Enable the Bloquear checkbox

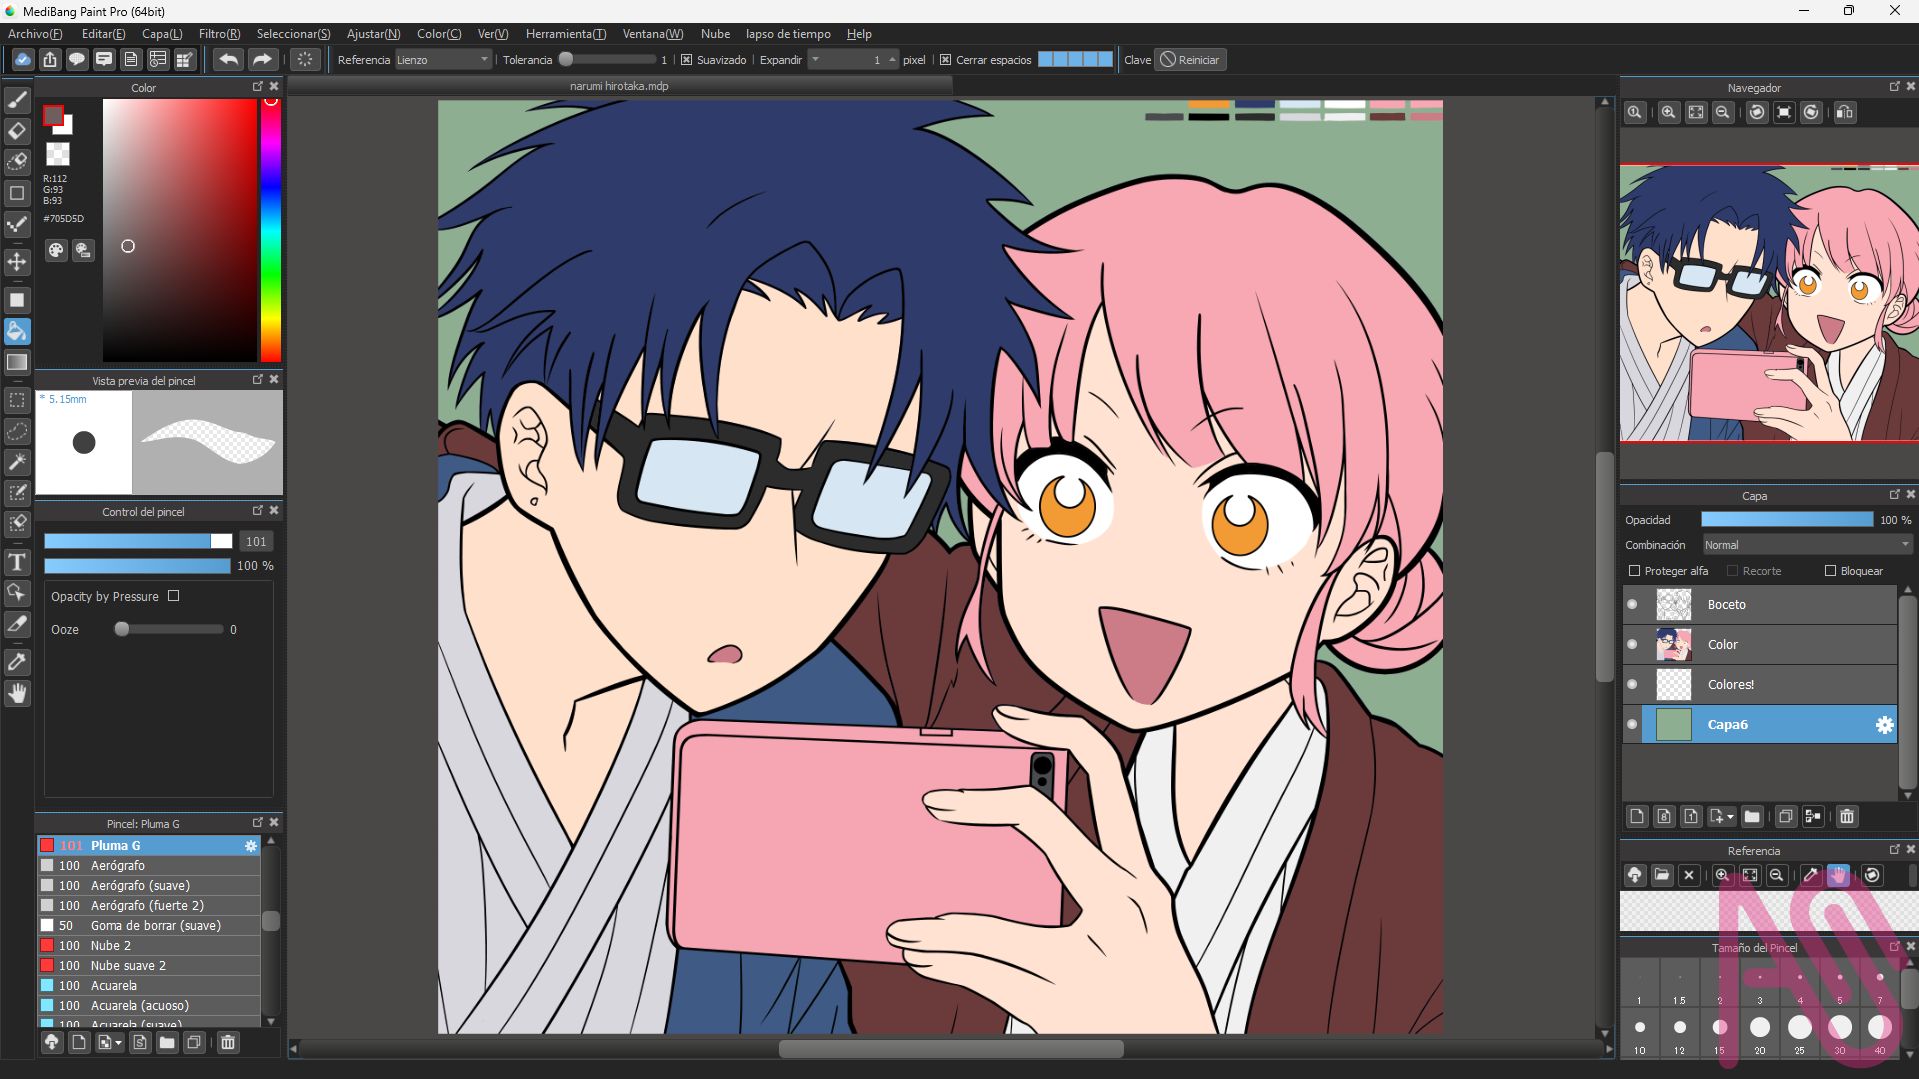[1831, 571]
